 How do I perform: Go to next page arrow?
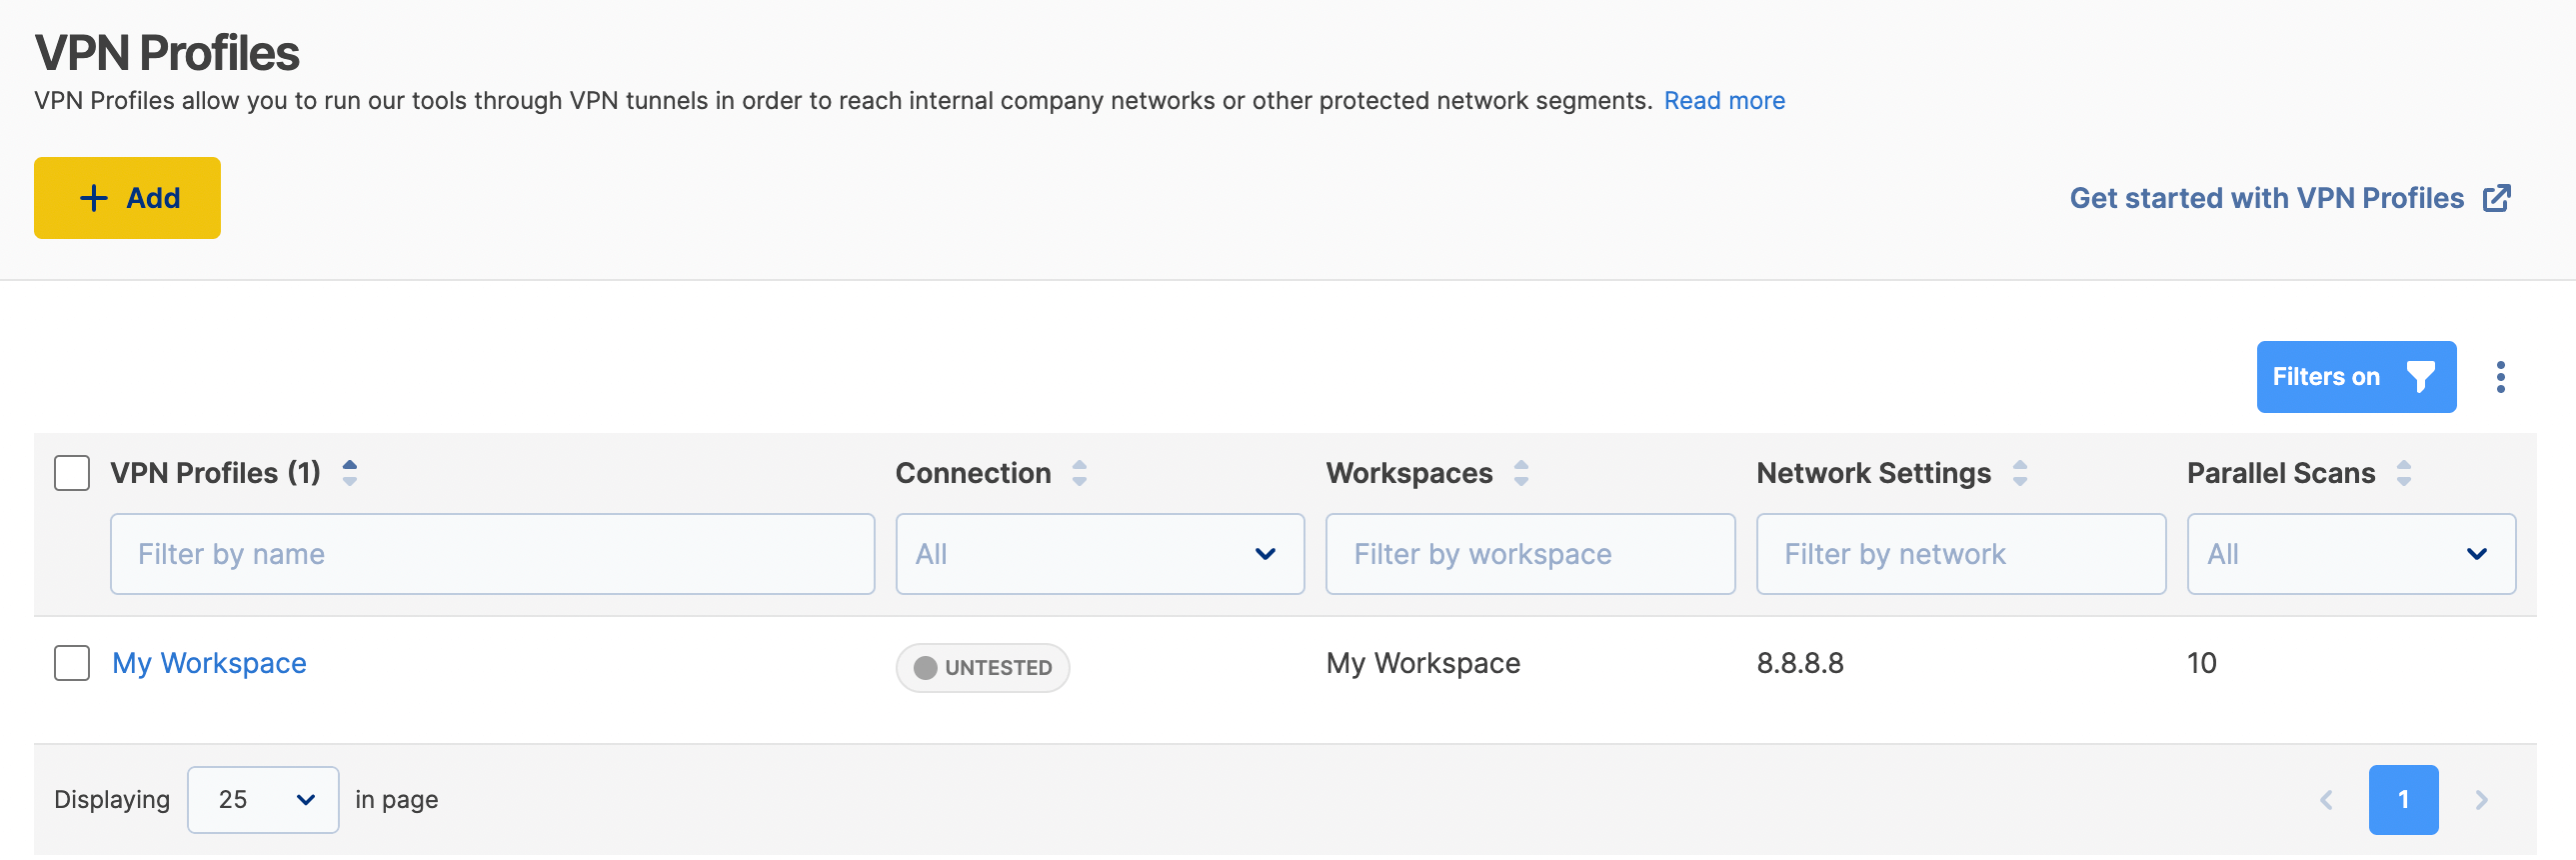pyautogui.click(x=2481, y=800)
